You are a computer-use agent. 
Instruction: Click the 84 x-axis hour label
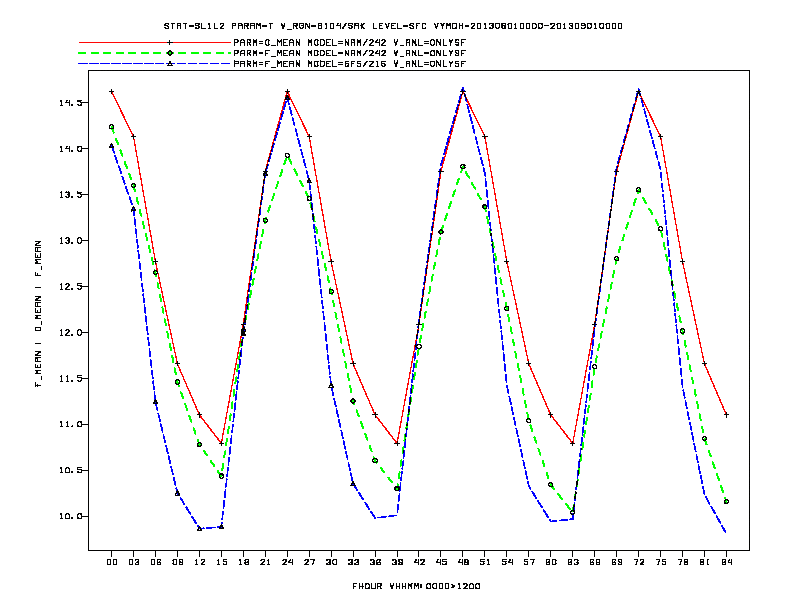click(726, 562)
